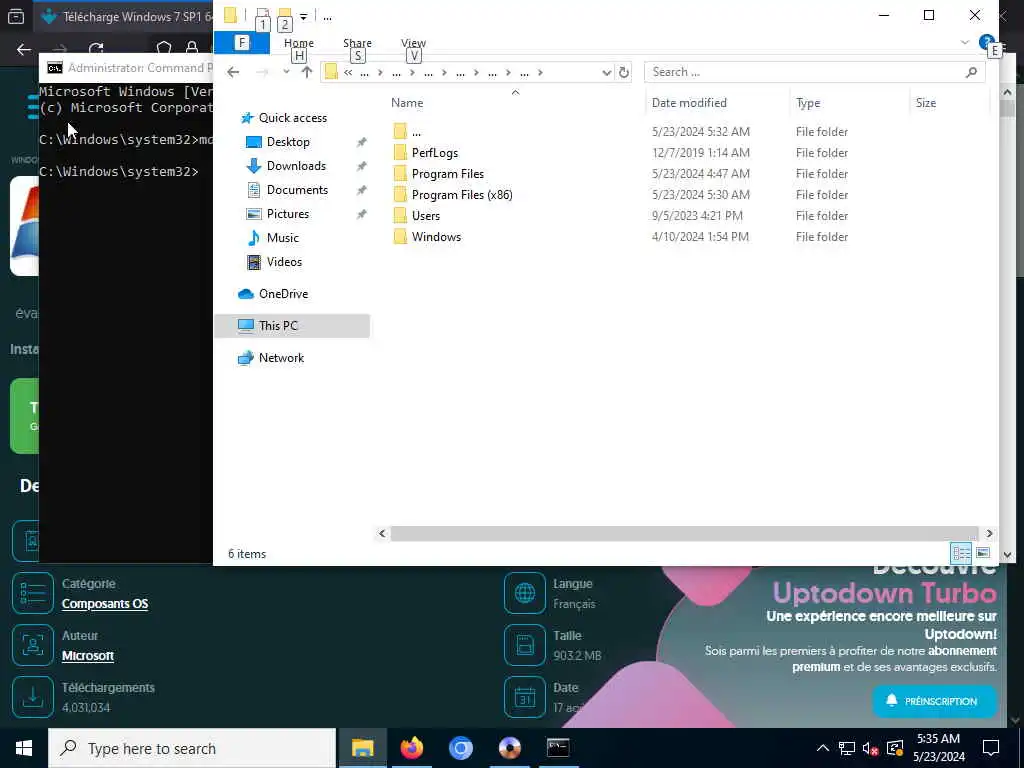Click the Properties quick access toolbar icon
This screenshot has height=768, width=1024.
263,15
